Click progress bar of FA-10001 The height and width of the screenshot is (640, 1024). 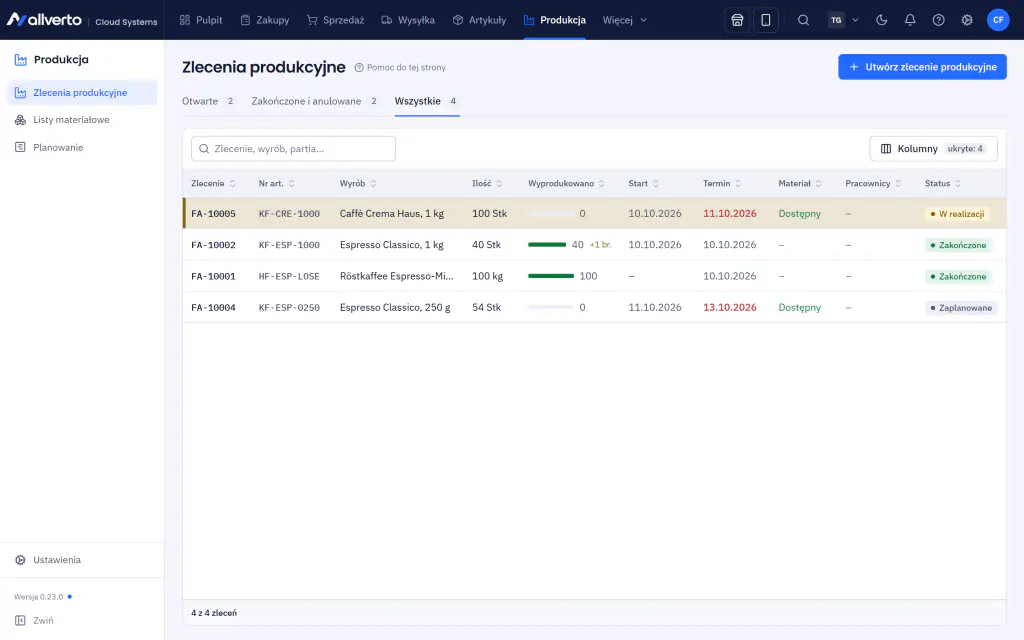click(551, 276)
